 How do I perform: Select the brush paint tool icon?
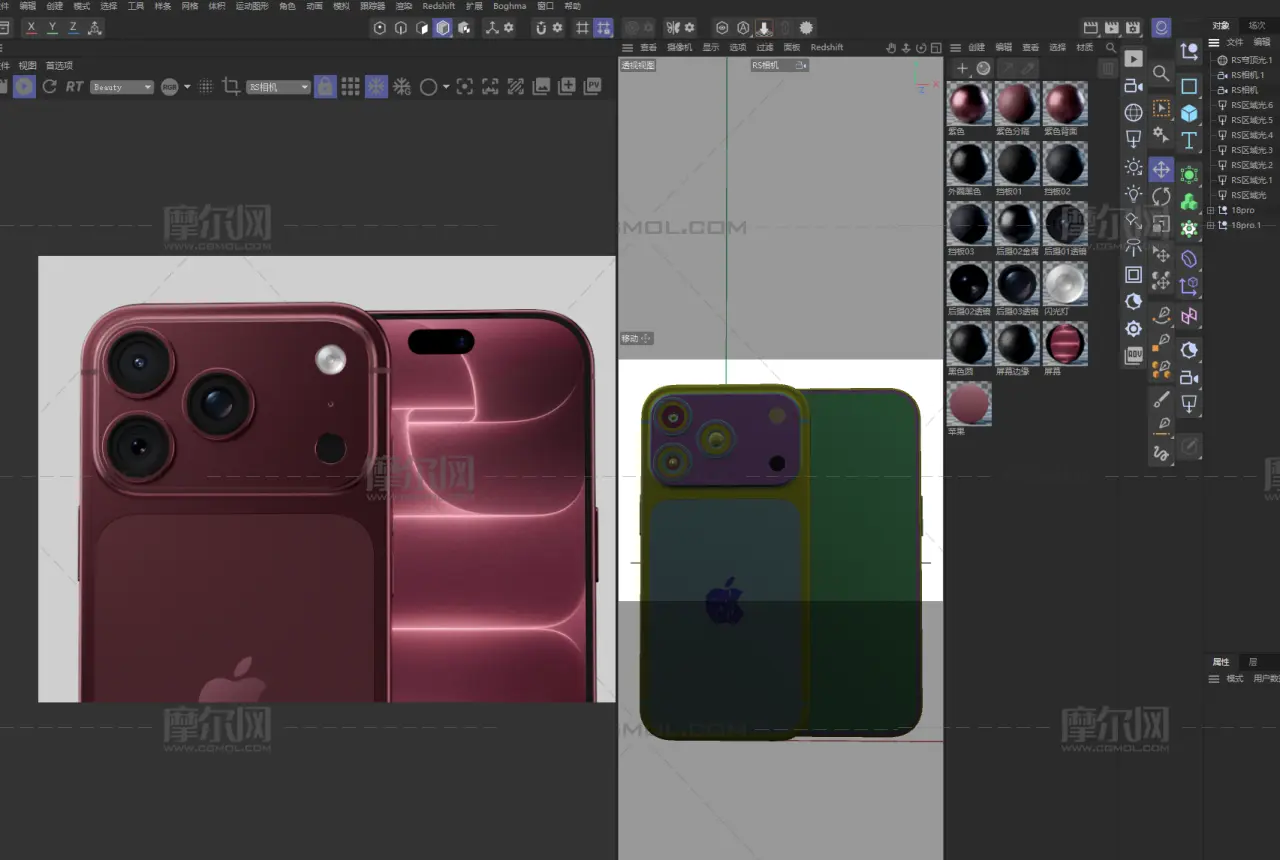[x=1161, y=400]
